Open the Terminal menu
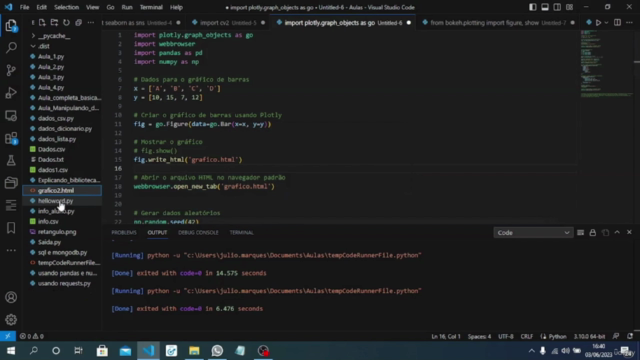The height and width of the screenshot is (360, 640). pyautogui.click(x=151, y=7)
